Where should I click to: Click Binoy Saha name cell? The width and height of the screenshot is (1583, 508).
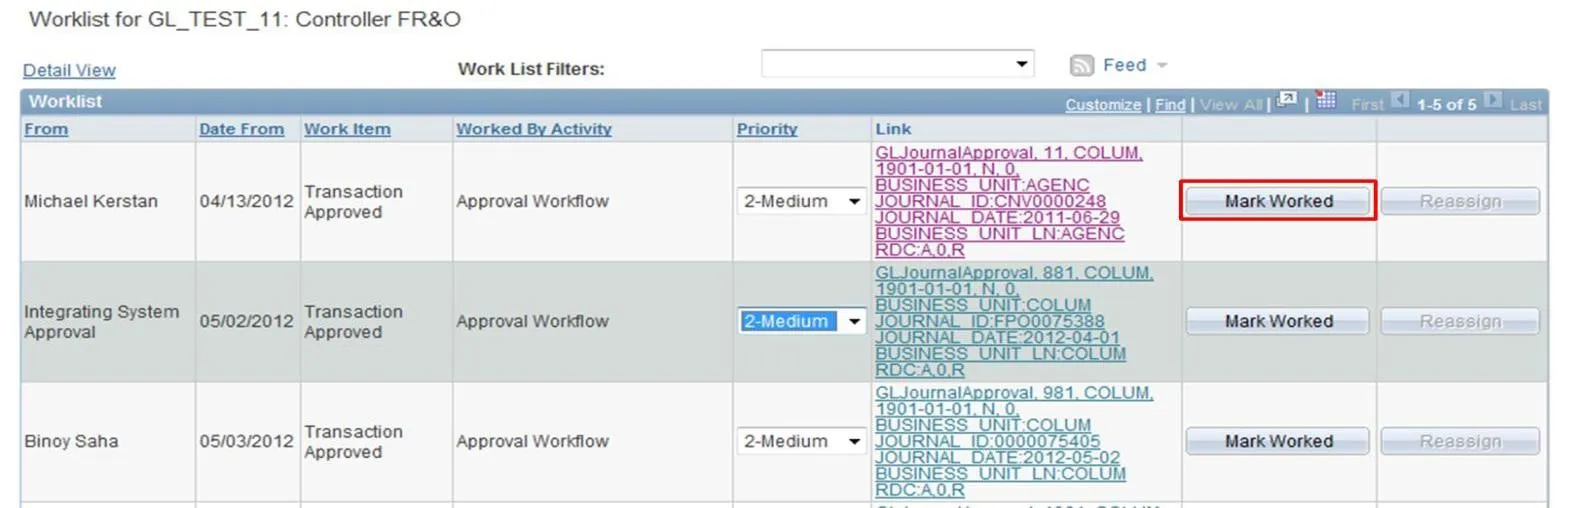coord(71,441)
